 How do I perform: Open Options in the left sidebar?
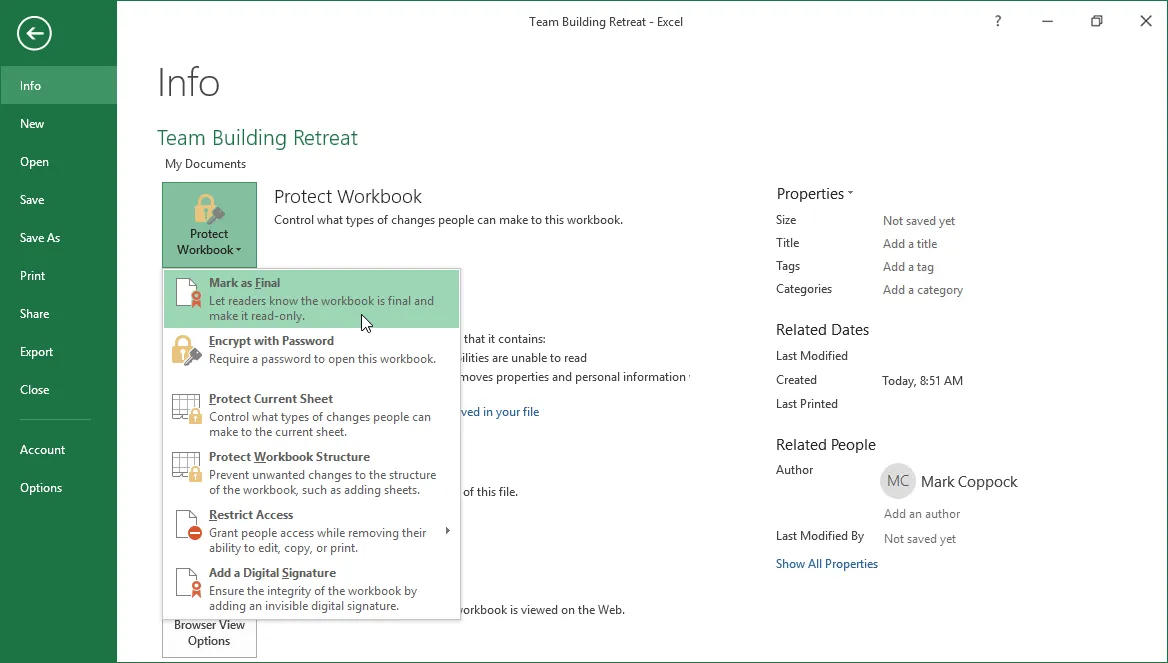point(41,488)
